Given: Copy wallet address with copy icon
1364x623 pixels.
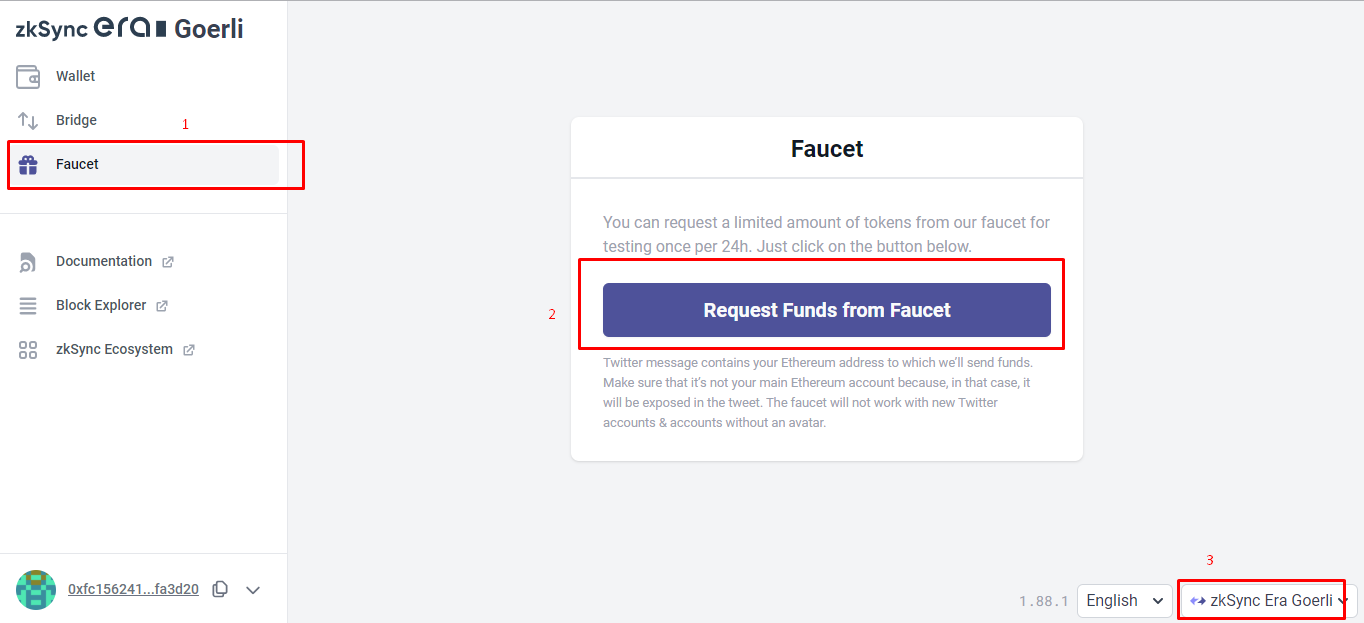Looking at the screenshot, I should pyautogui.click(x=220, y=589).
